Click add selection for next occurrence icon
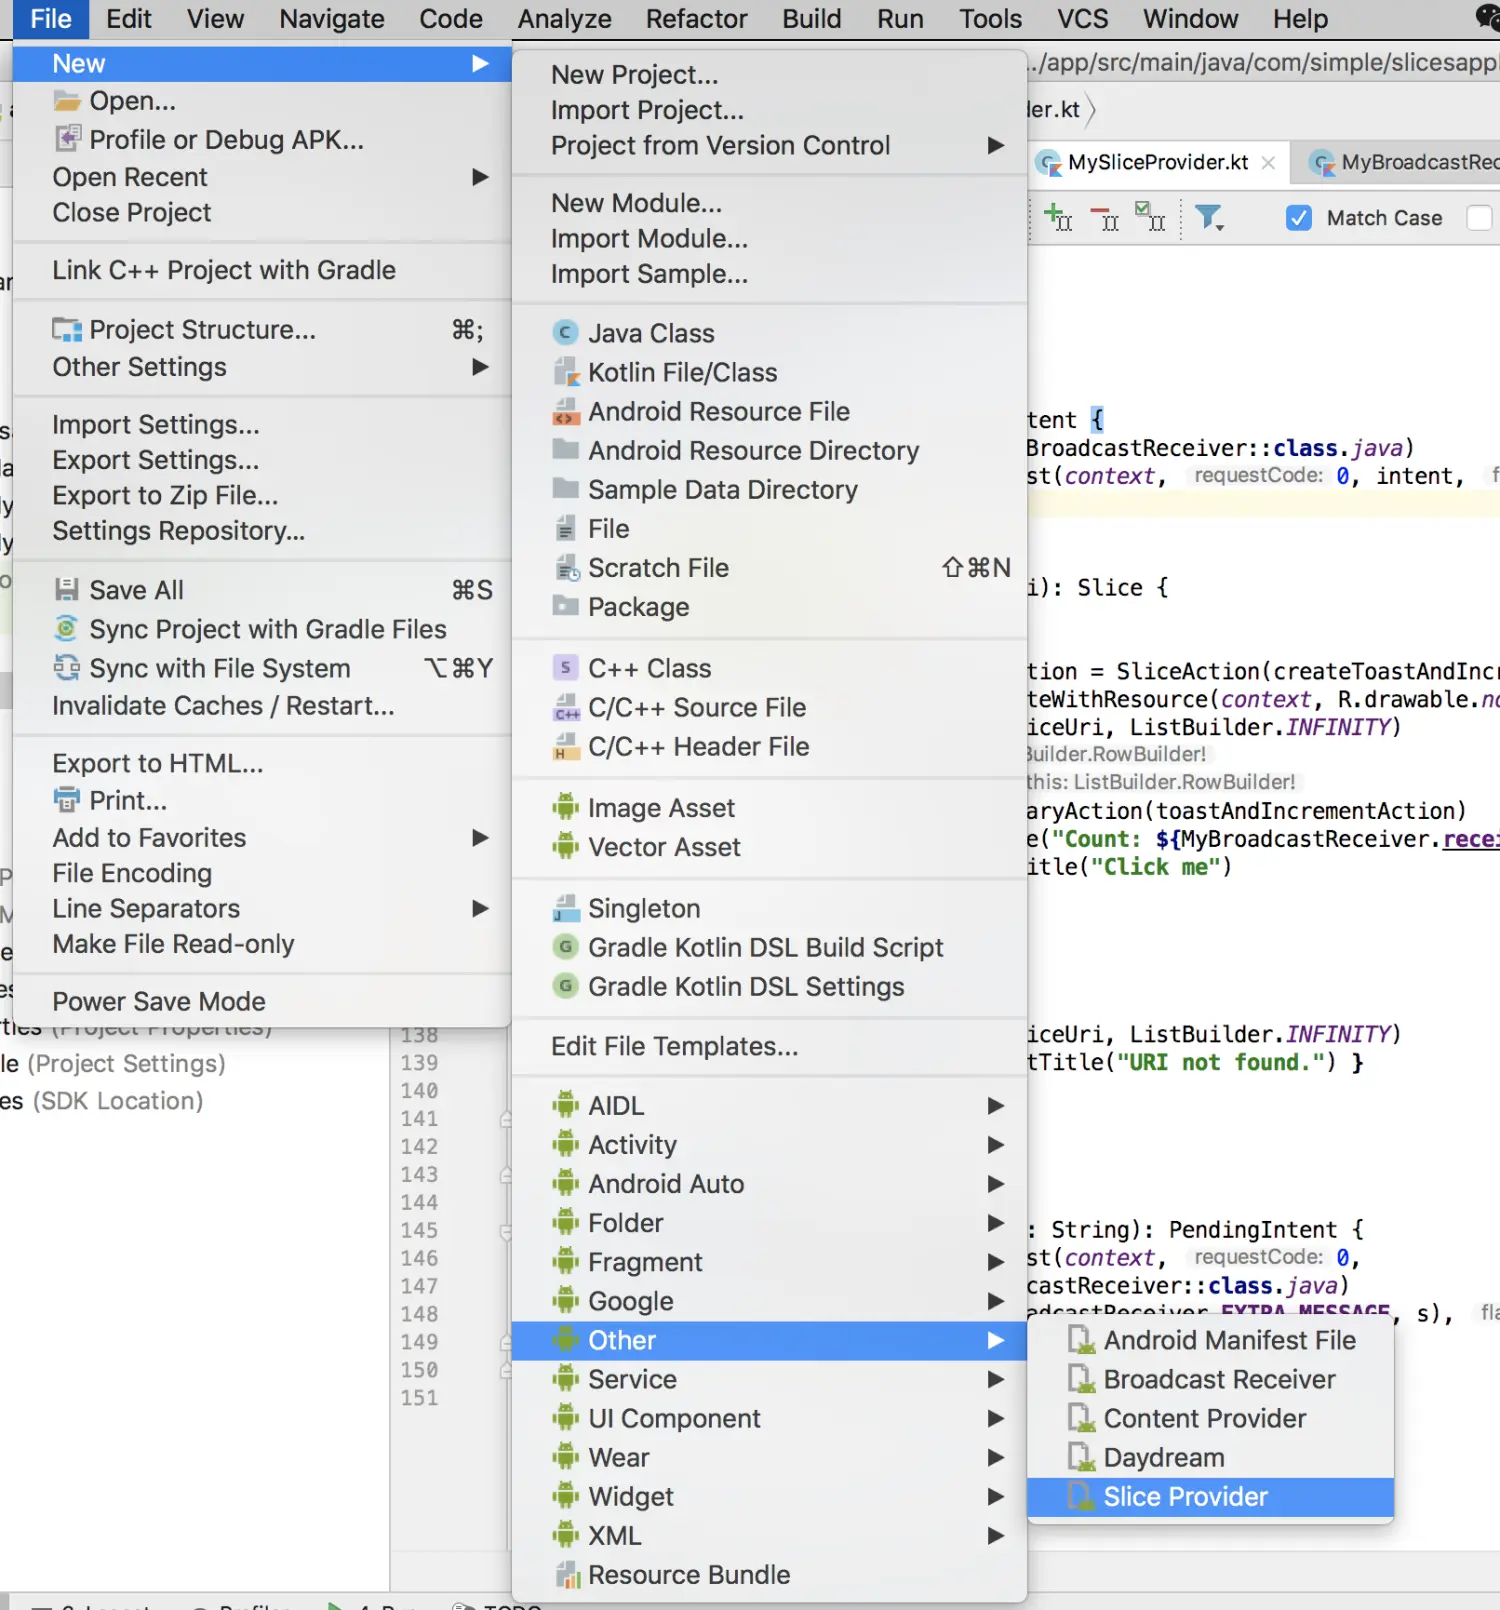This screenshot has height=1610, width=1500. tap(1058, 217)
